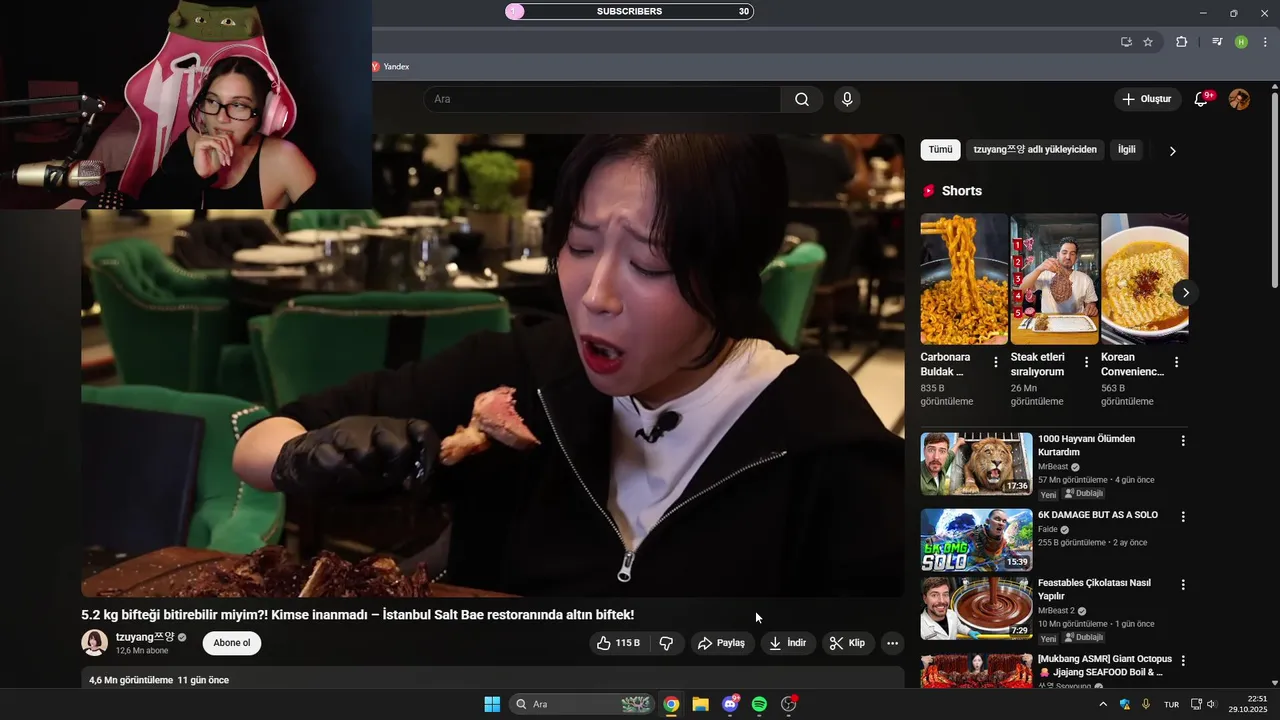Open Discord from the taskbar
The width and height of the screenshot is (1280, 720).
tap(730, 704)
